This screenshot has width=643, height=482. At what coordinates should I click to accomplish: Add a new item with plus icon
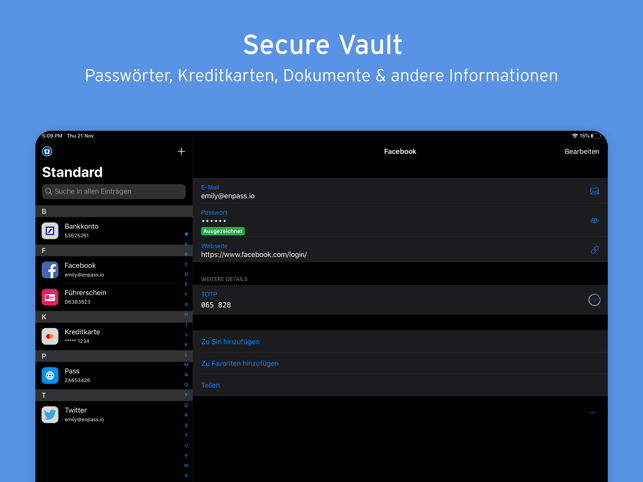click(181, 151)
